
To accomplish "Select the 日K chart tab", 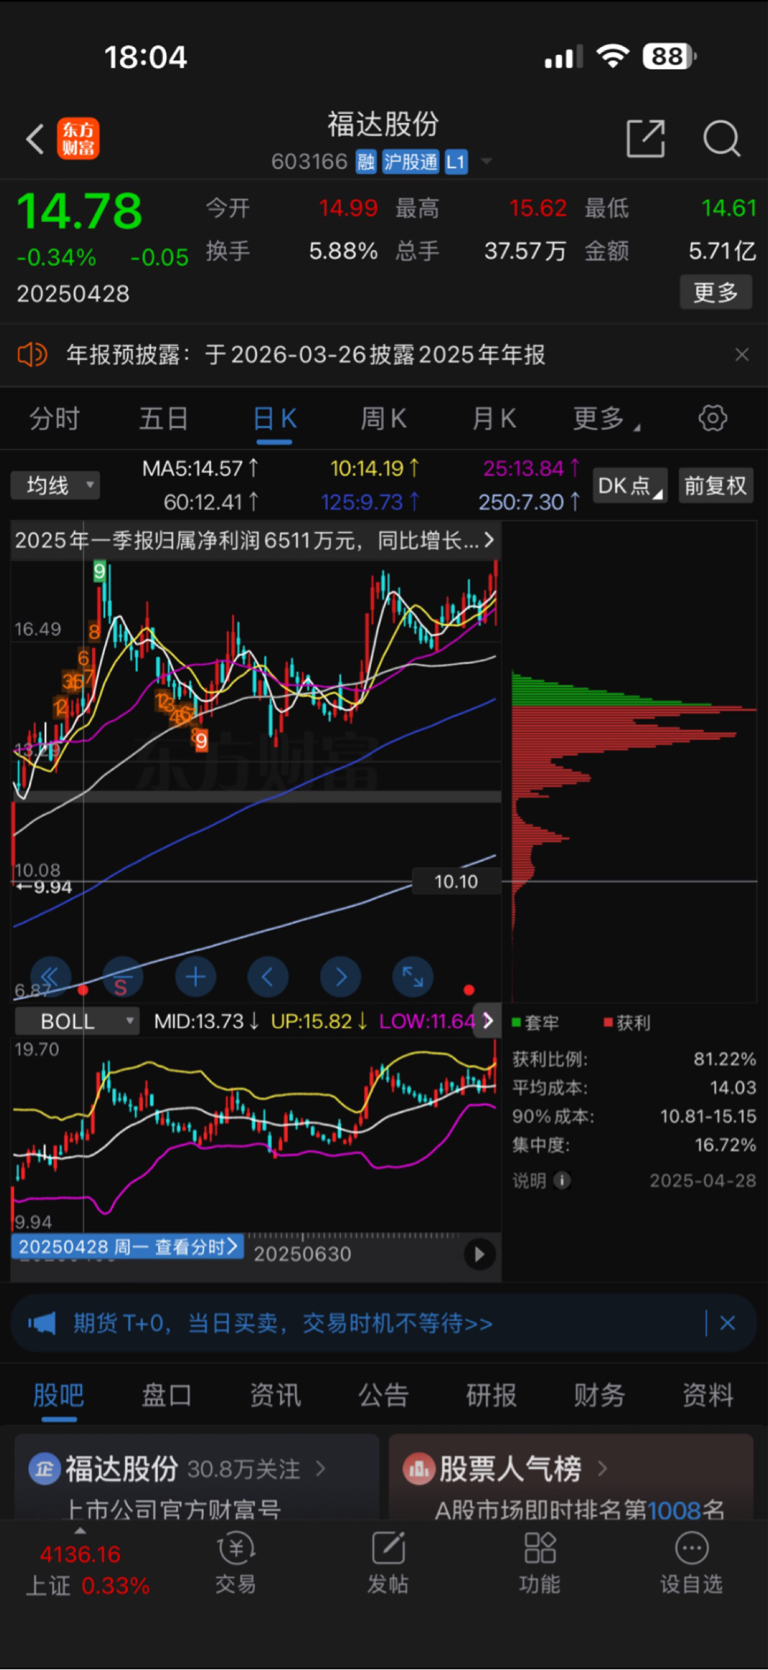I will tap(274, 418).
